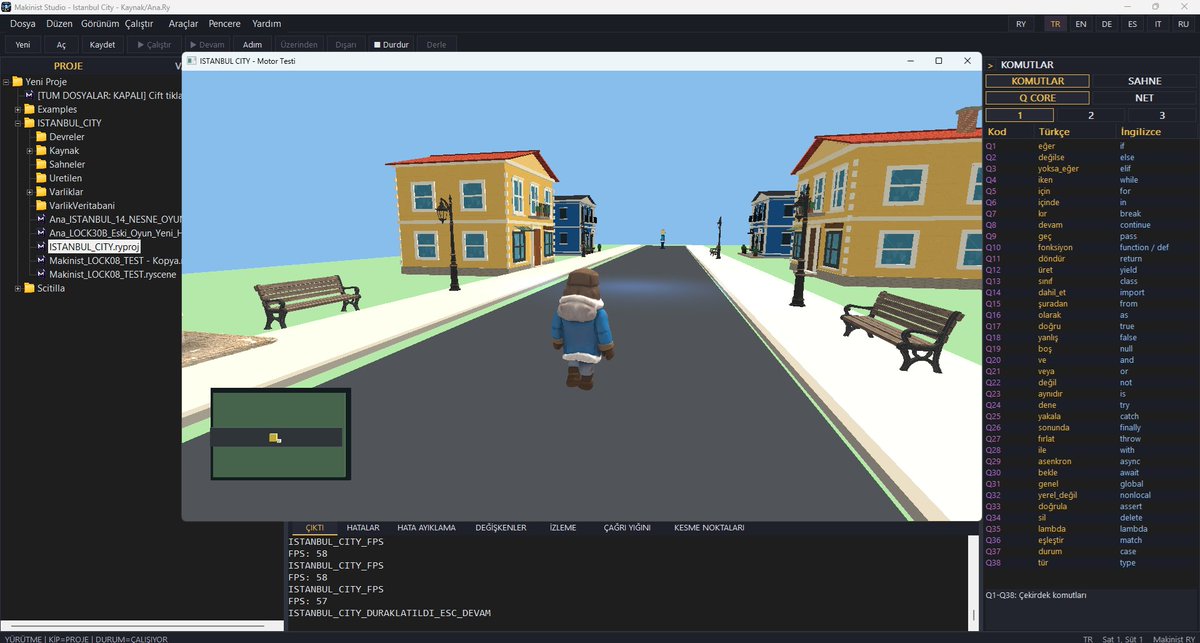Click file icon of Ana_LOCK30B_Eski_Oyun
The image size is (1200, 643).
click(41, 233)
